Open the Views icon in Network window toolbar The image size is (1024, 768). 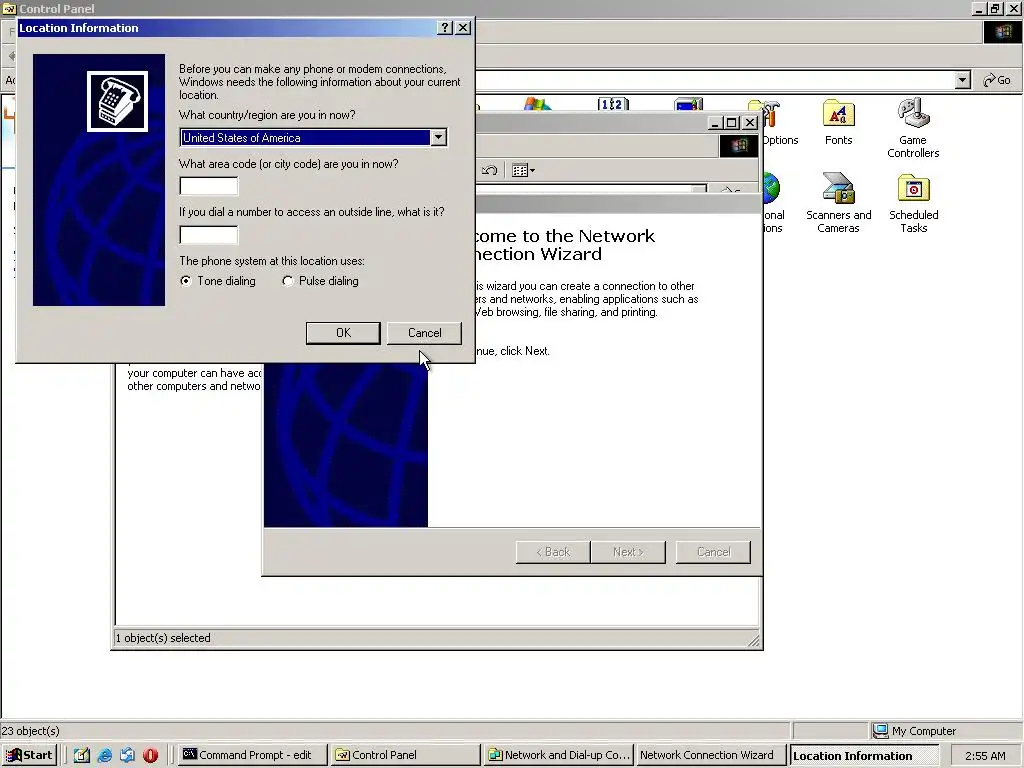(523, 170)
